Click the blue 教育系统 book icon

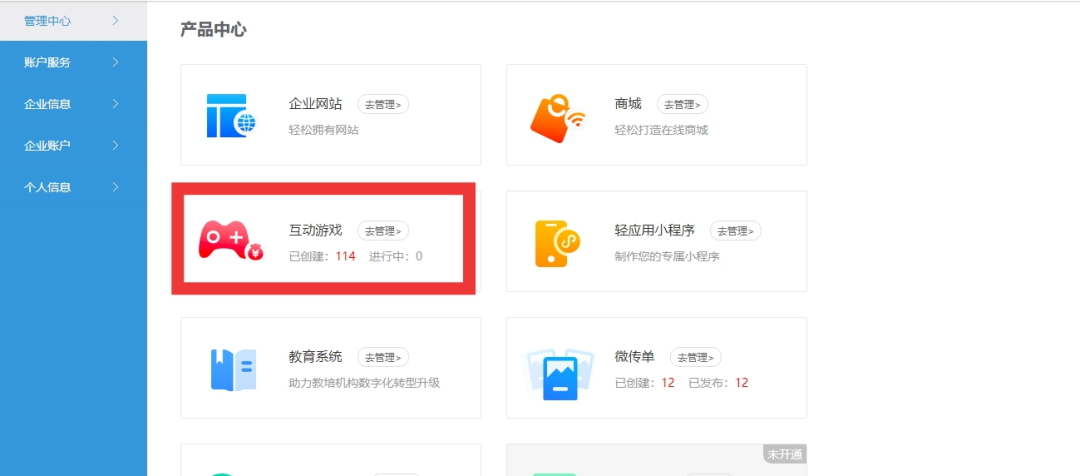(x=231, y=369)
